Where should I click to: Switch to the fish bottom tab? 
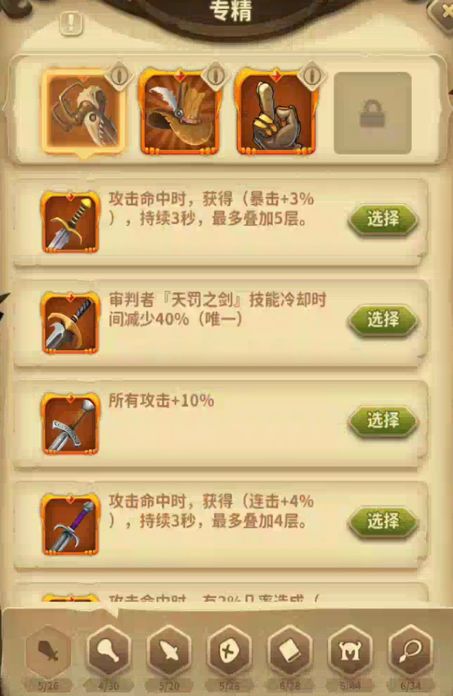169,652
